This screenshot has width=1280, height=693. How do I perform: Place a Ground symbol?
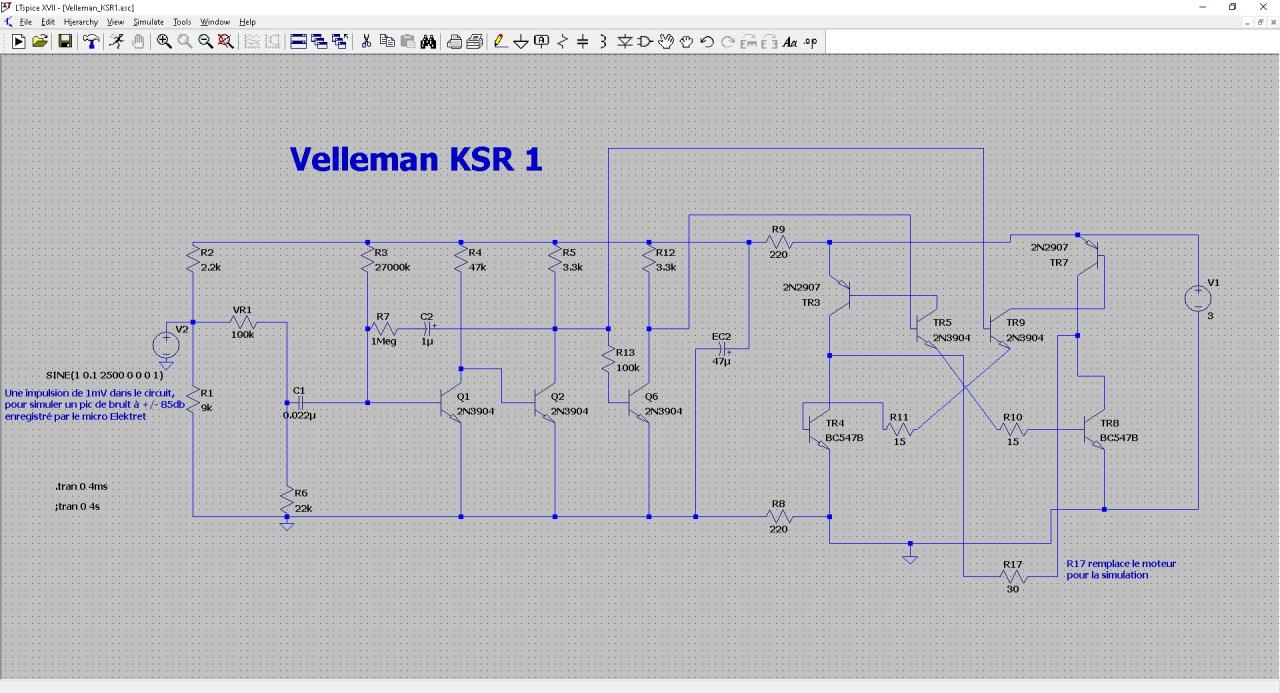[521, 41]
